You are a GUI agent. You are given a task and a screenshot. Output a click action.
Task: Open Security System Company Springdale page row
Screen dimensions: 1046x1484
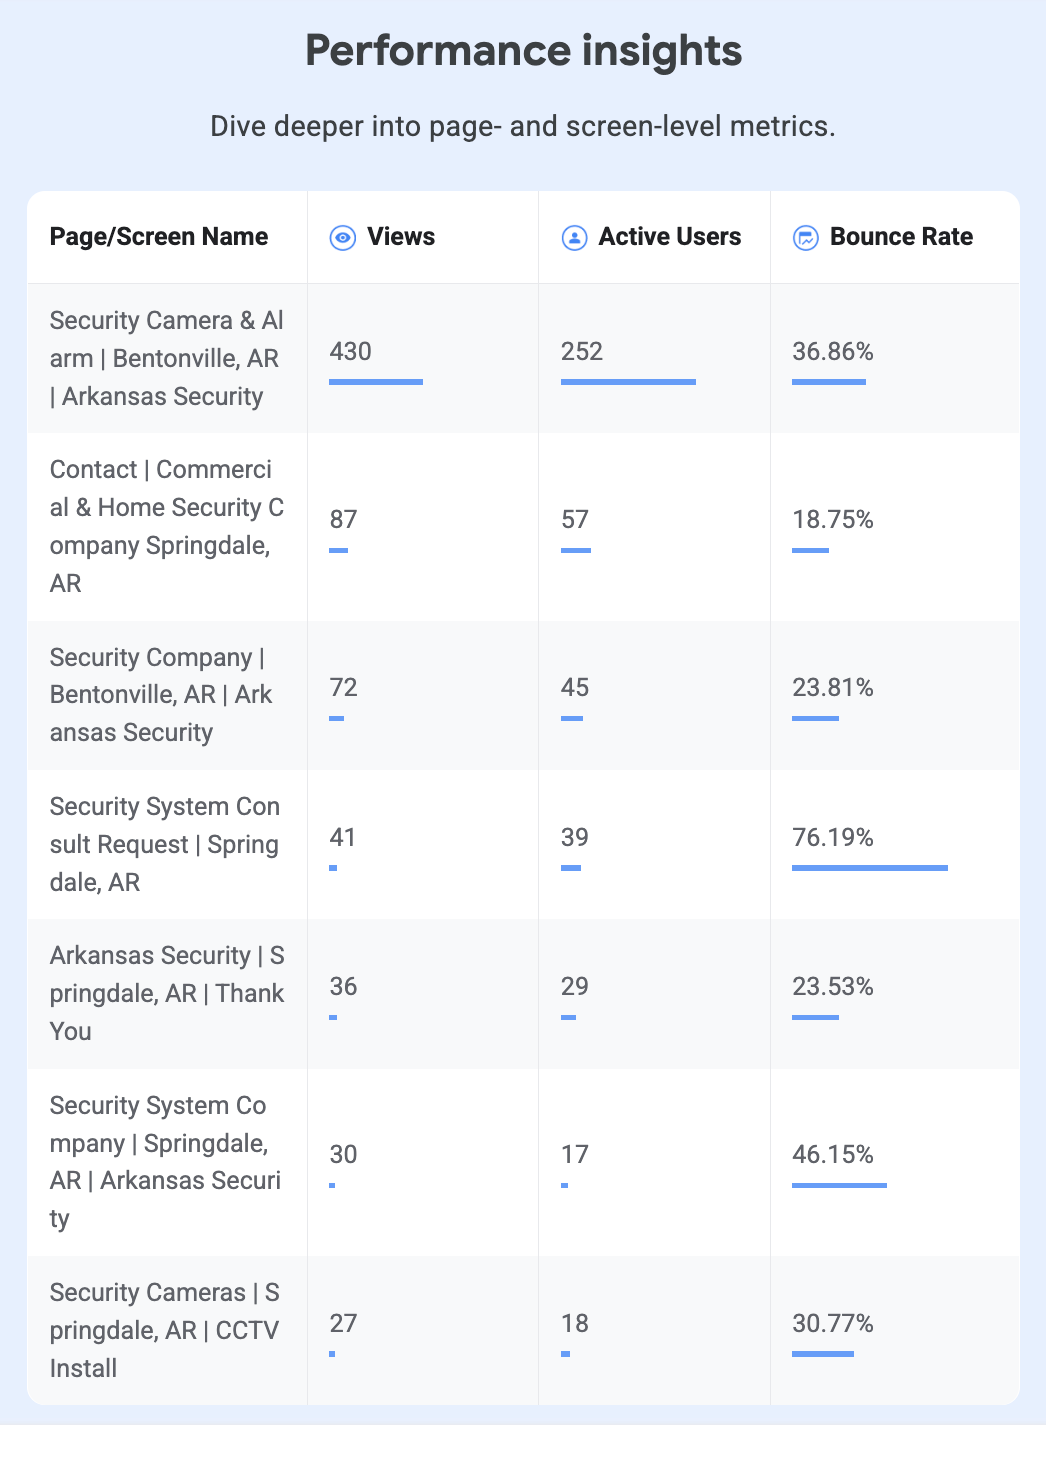pos(523,1162)
